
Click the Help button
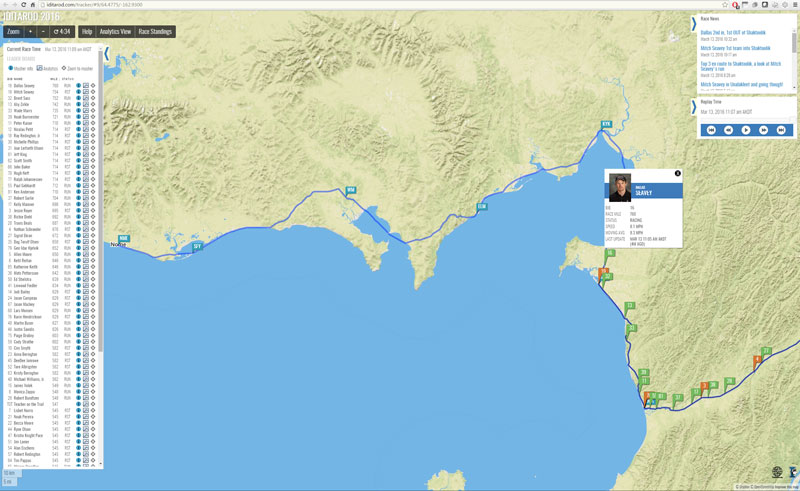tap(86, 32)
